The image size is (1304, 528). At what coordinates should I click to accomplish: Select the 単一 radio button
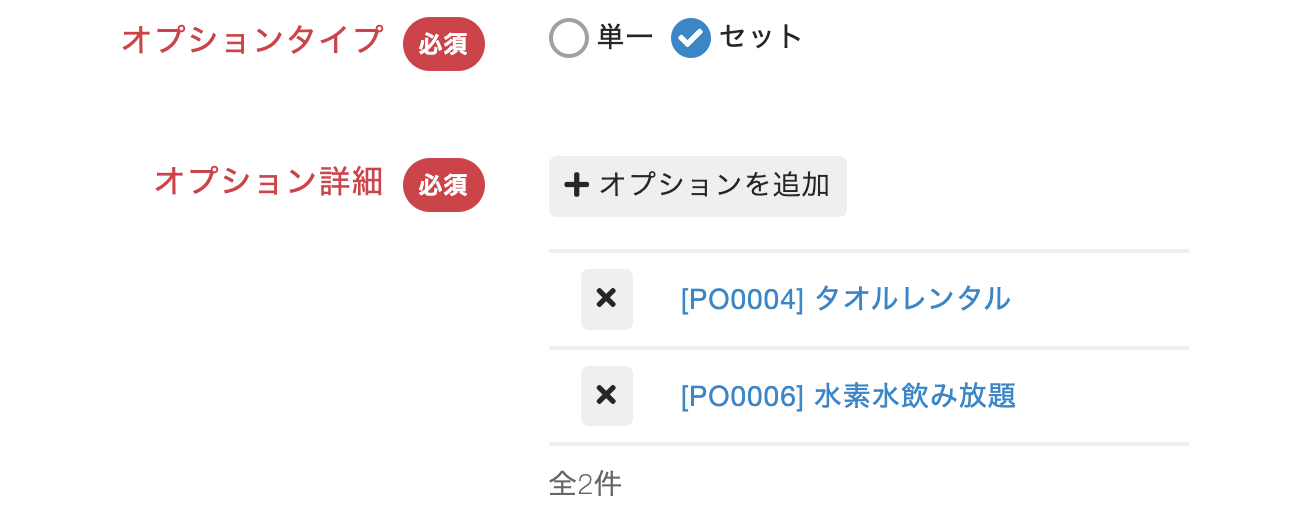point(568,38)
